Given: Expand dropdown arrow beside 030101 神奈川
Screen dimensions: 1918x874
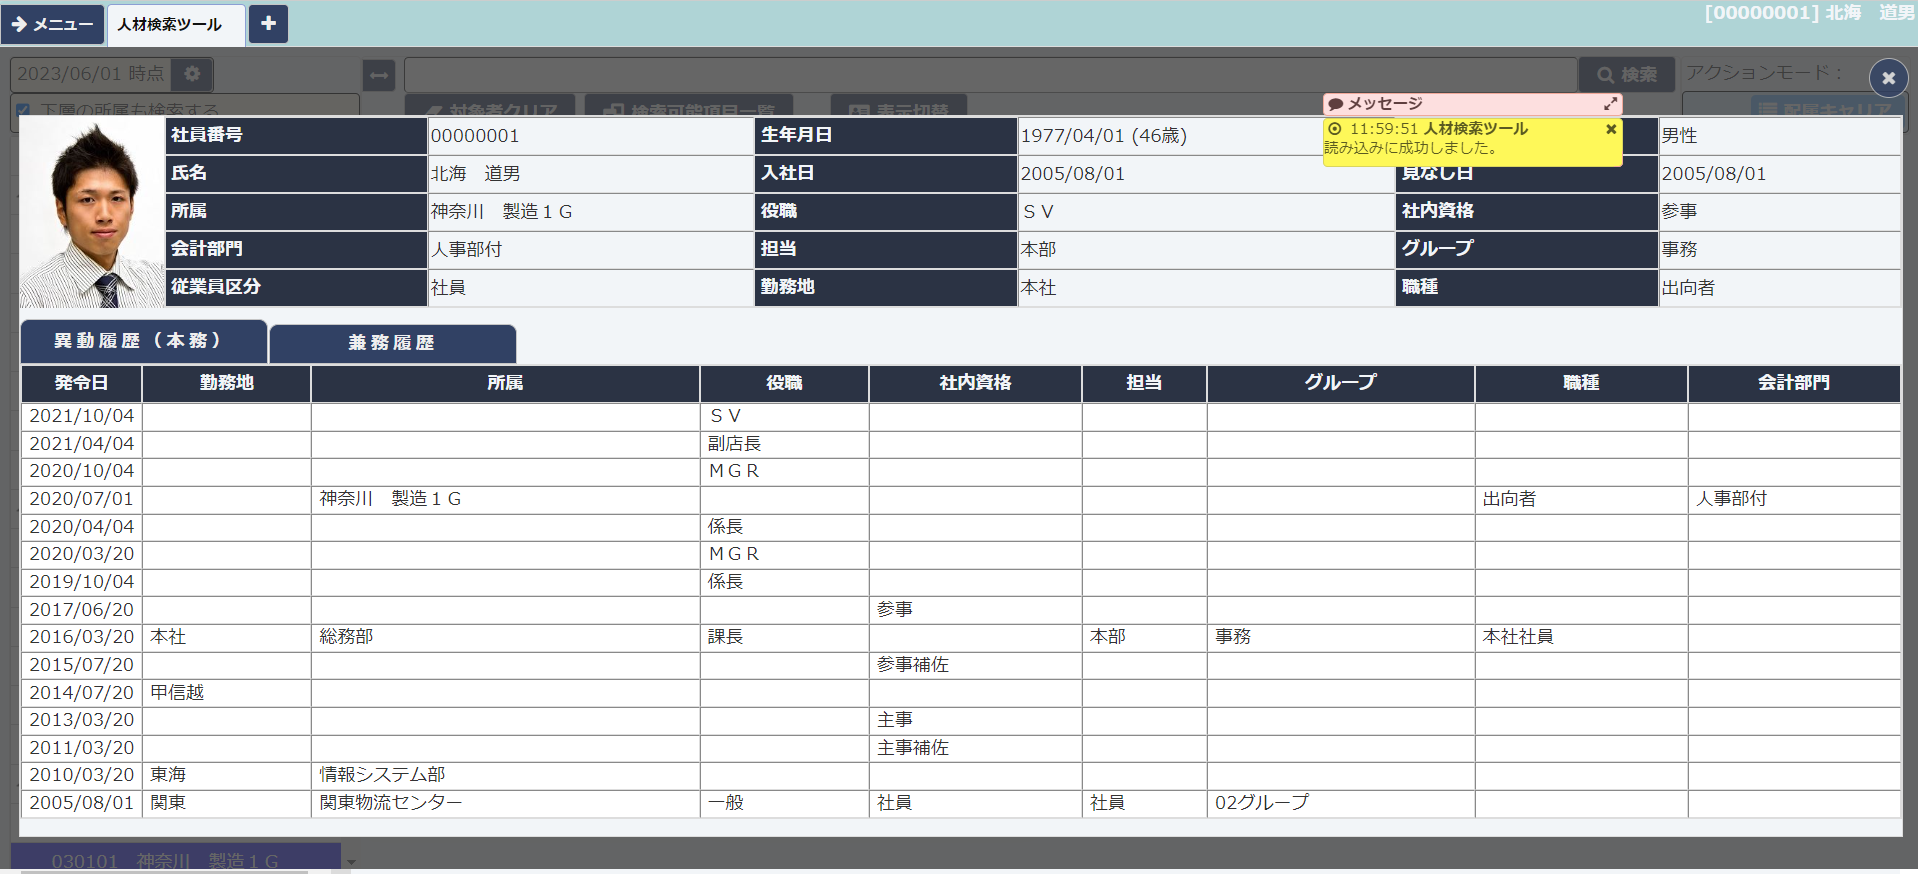Looking at the screenshot, I should 351,861.
